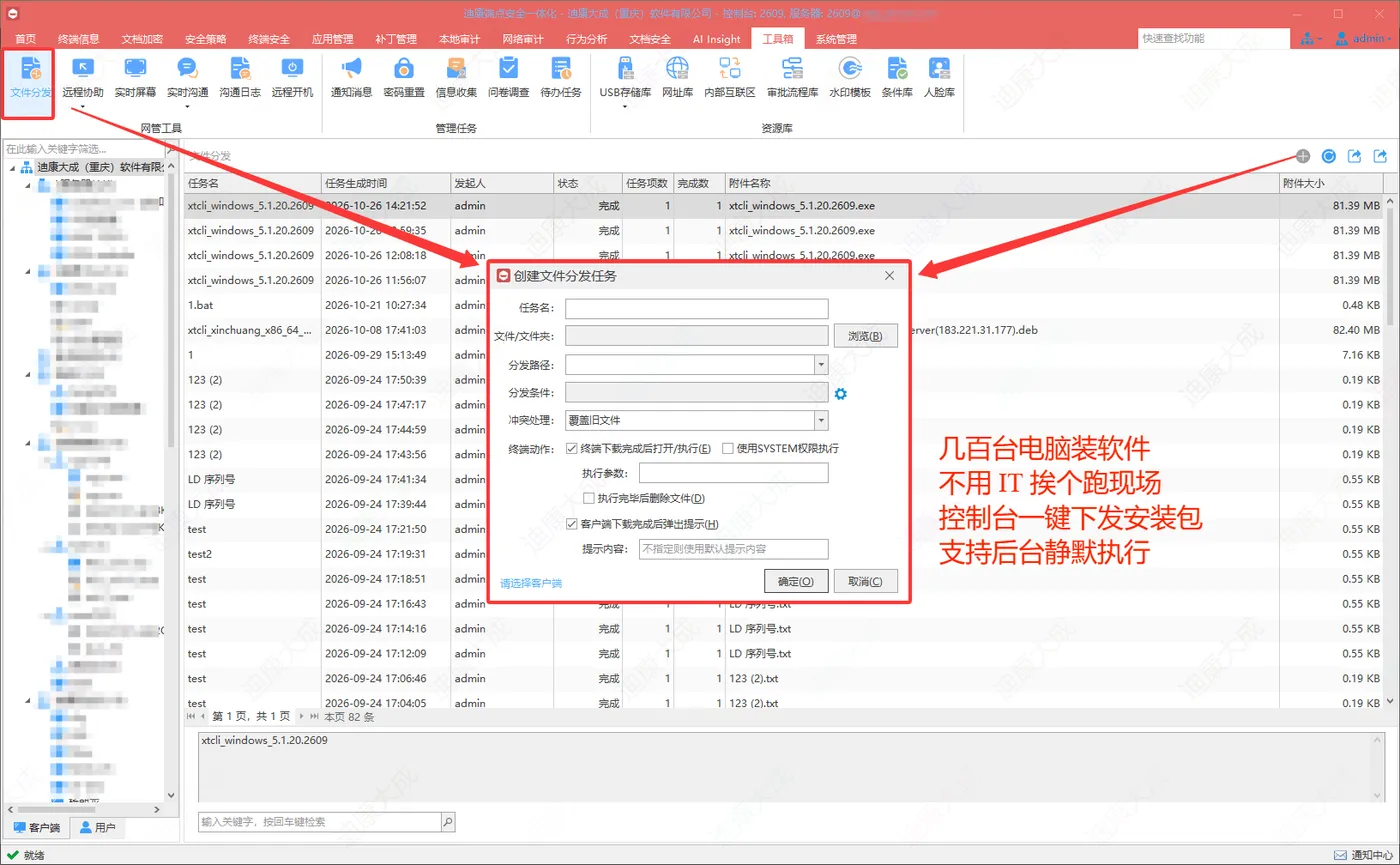Open the admin account dropdown

1362,38
